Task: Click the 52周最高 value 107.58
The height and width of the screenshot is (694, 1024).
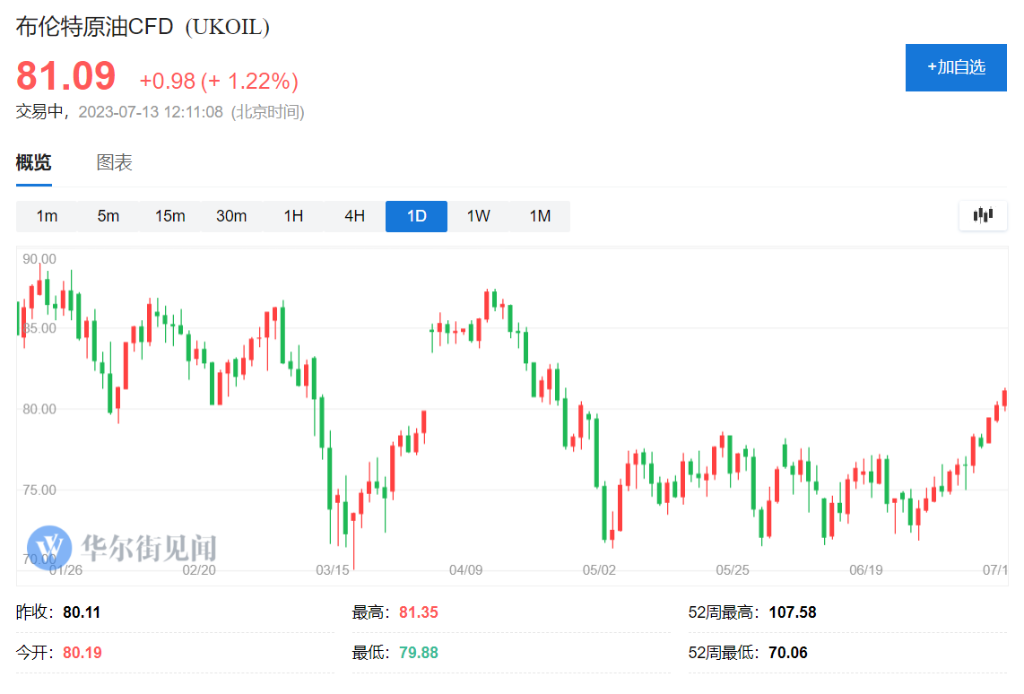Action: pos(793,612)
